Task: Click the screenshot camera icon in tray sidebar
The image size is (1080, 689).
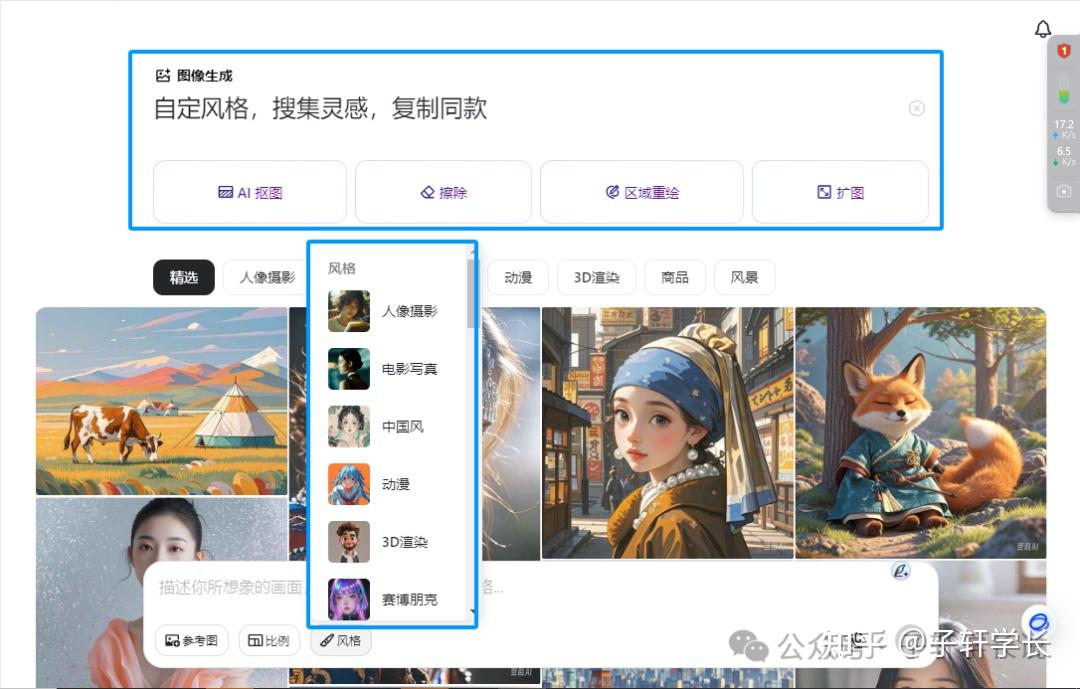Action: pyautogui.click(x=1063, y=191)
